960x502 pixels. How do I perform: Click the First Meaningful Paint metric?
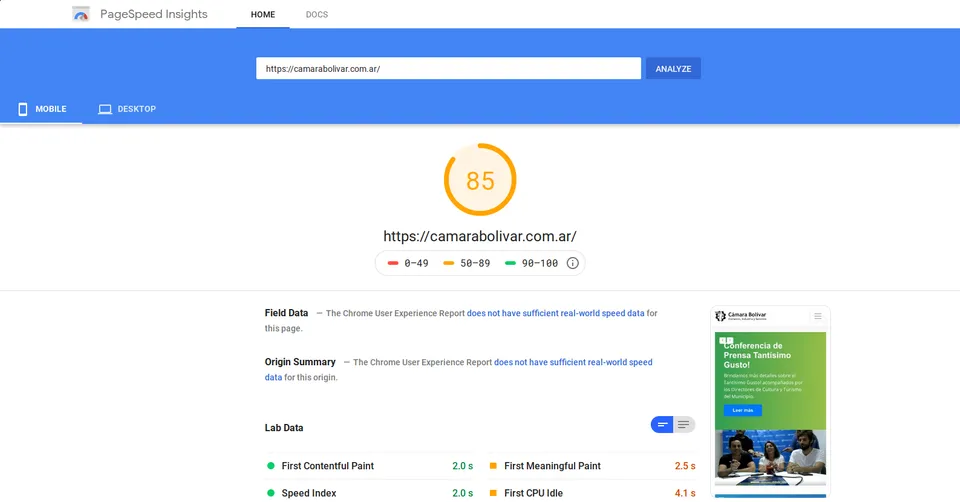click(x=593, y=466)
